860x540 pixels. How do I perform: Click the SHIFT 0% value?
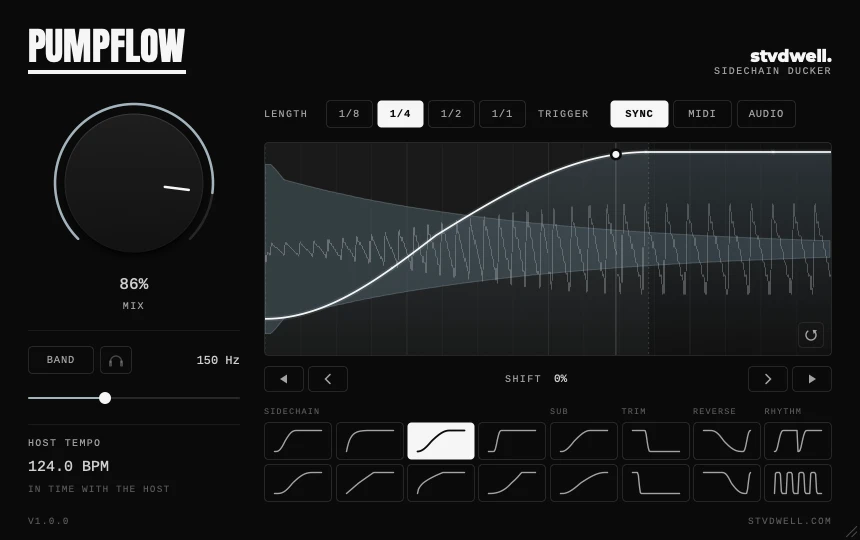[x=561, y=379]
